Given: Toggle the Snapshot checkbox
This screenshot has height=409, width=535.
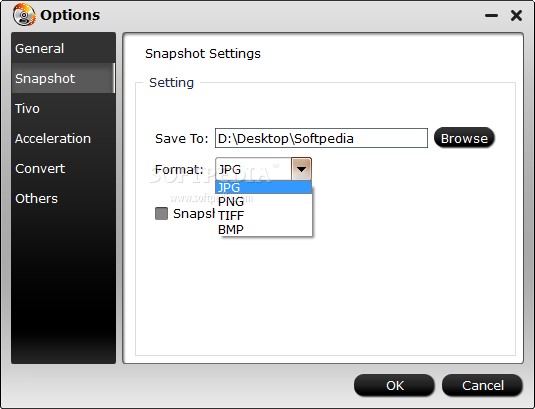Looking at the screenshot, I should point(161,214).
